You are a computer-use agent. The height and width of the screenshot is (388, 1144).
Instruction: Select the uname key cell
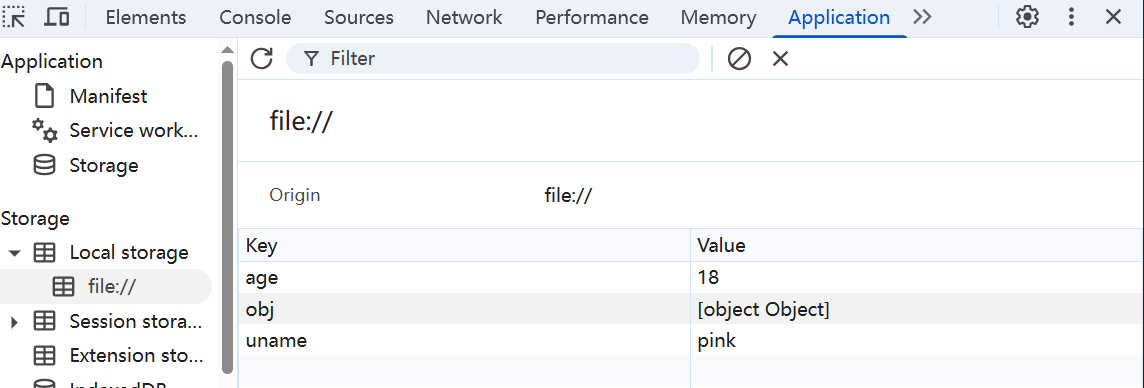[x=464, y=341]
